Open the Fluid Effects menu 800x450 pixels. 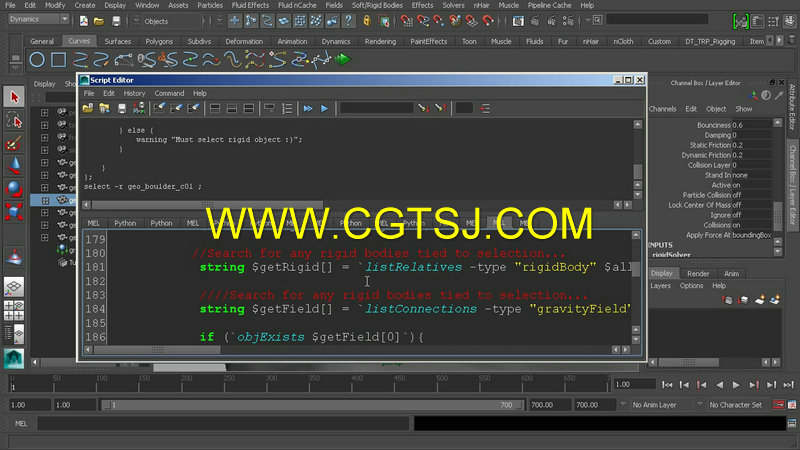coord(250,5)
